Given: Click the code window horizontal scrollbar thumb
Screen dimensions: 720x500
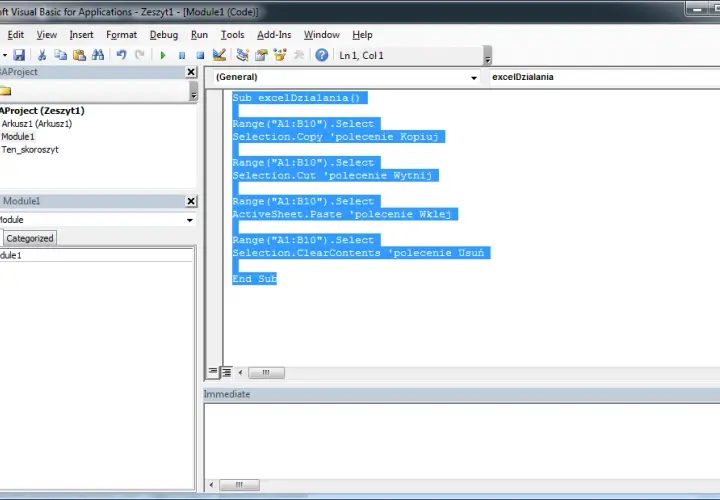Looking at the screenshot, I should (x=266, y=372).
